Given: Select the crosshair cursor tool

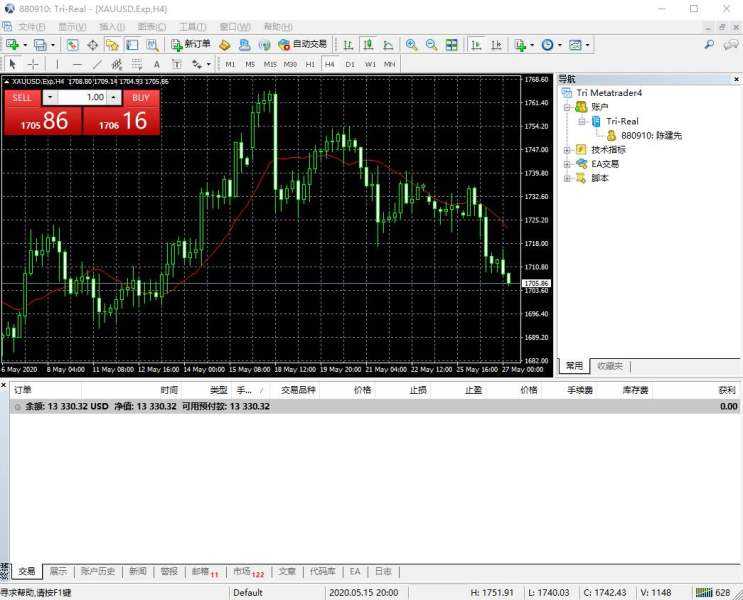Looking at the screenshot, I should (x=33, y=64).
